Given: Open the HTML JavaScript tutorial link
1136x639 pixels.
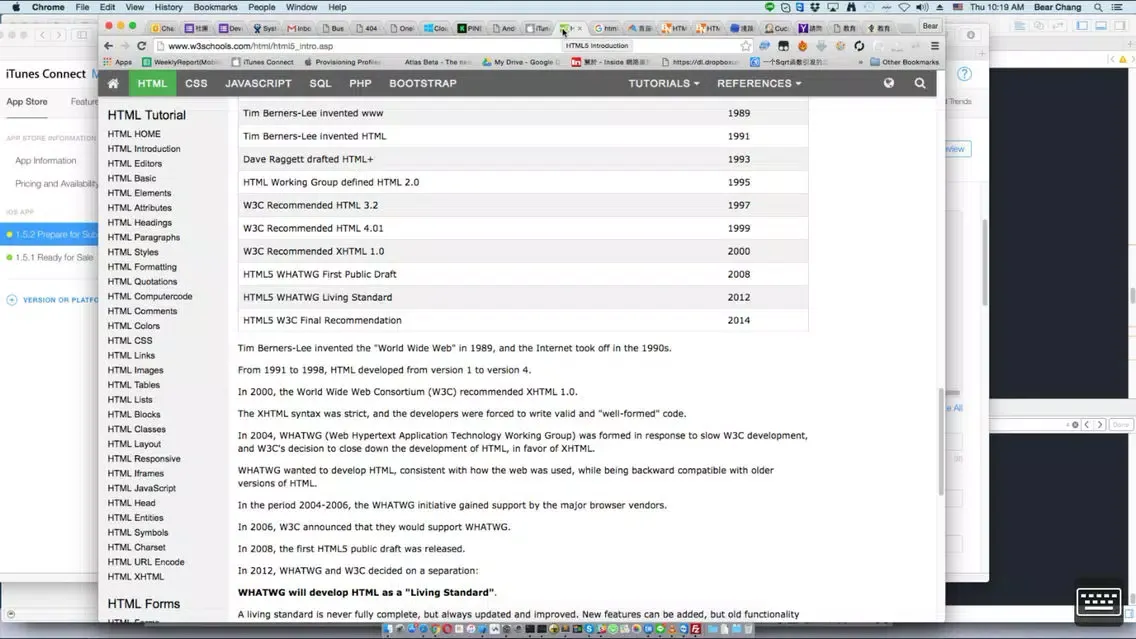Looking at the screenshot, I should (x=141, y=488).
